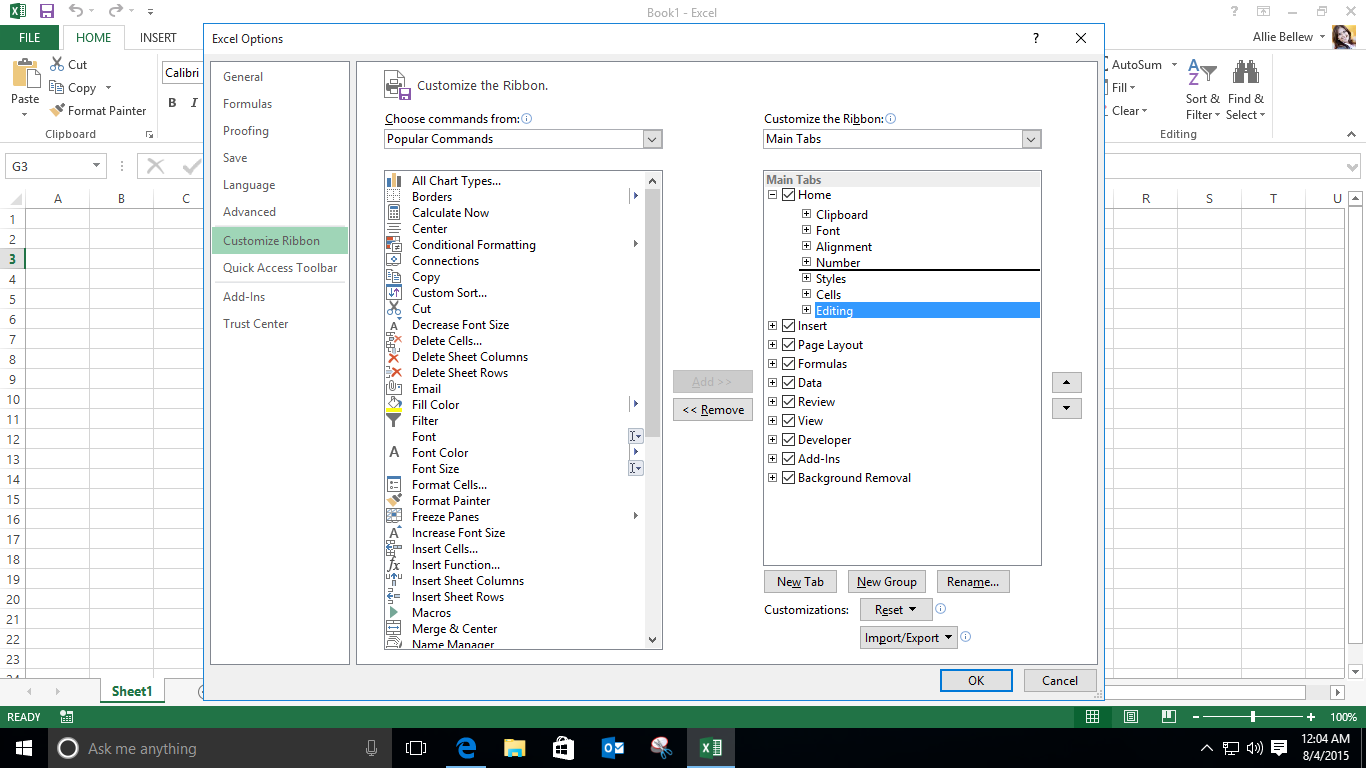
Task: Click the All Chart Types command icon
Action: click(x=394, y=181)
